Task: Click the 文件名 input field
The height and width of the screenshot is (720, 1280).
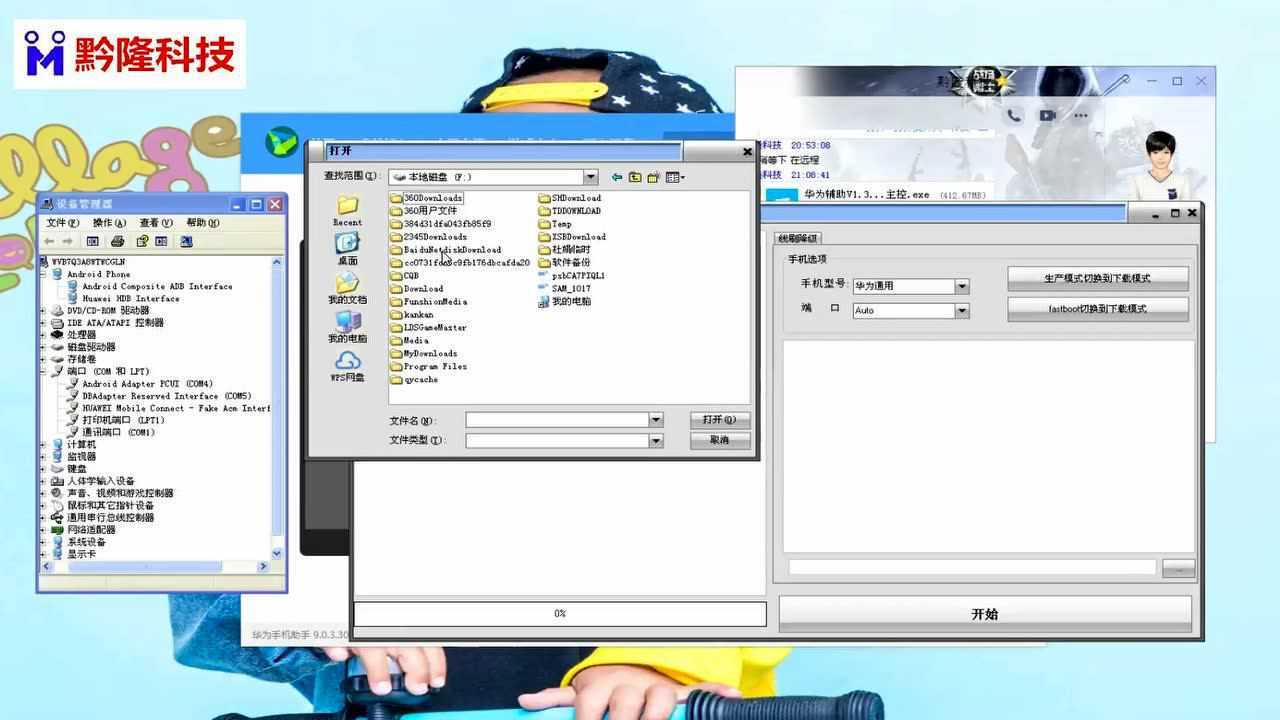Action: point(557,421)
